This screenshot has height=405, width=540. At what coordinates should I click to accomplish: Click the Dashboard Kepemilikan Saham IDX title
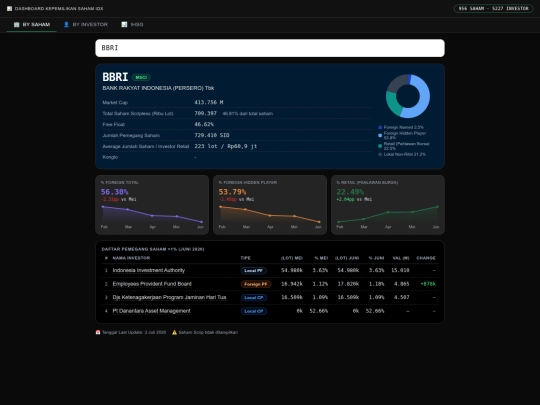[x=59, y=9]
